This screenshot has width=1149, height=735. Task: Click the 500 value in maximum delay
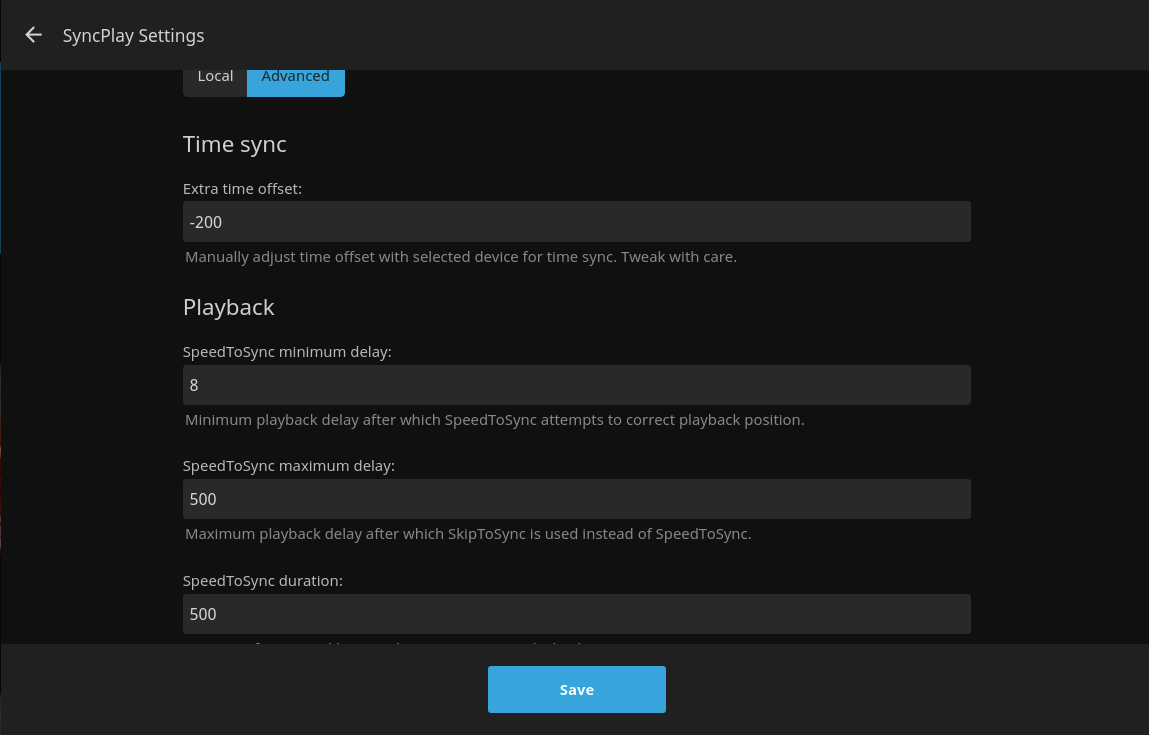tap(202, 498)
